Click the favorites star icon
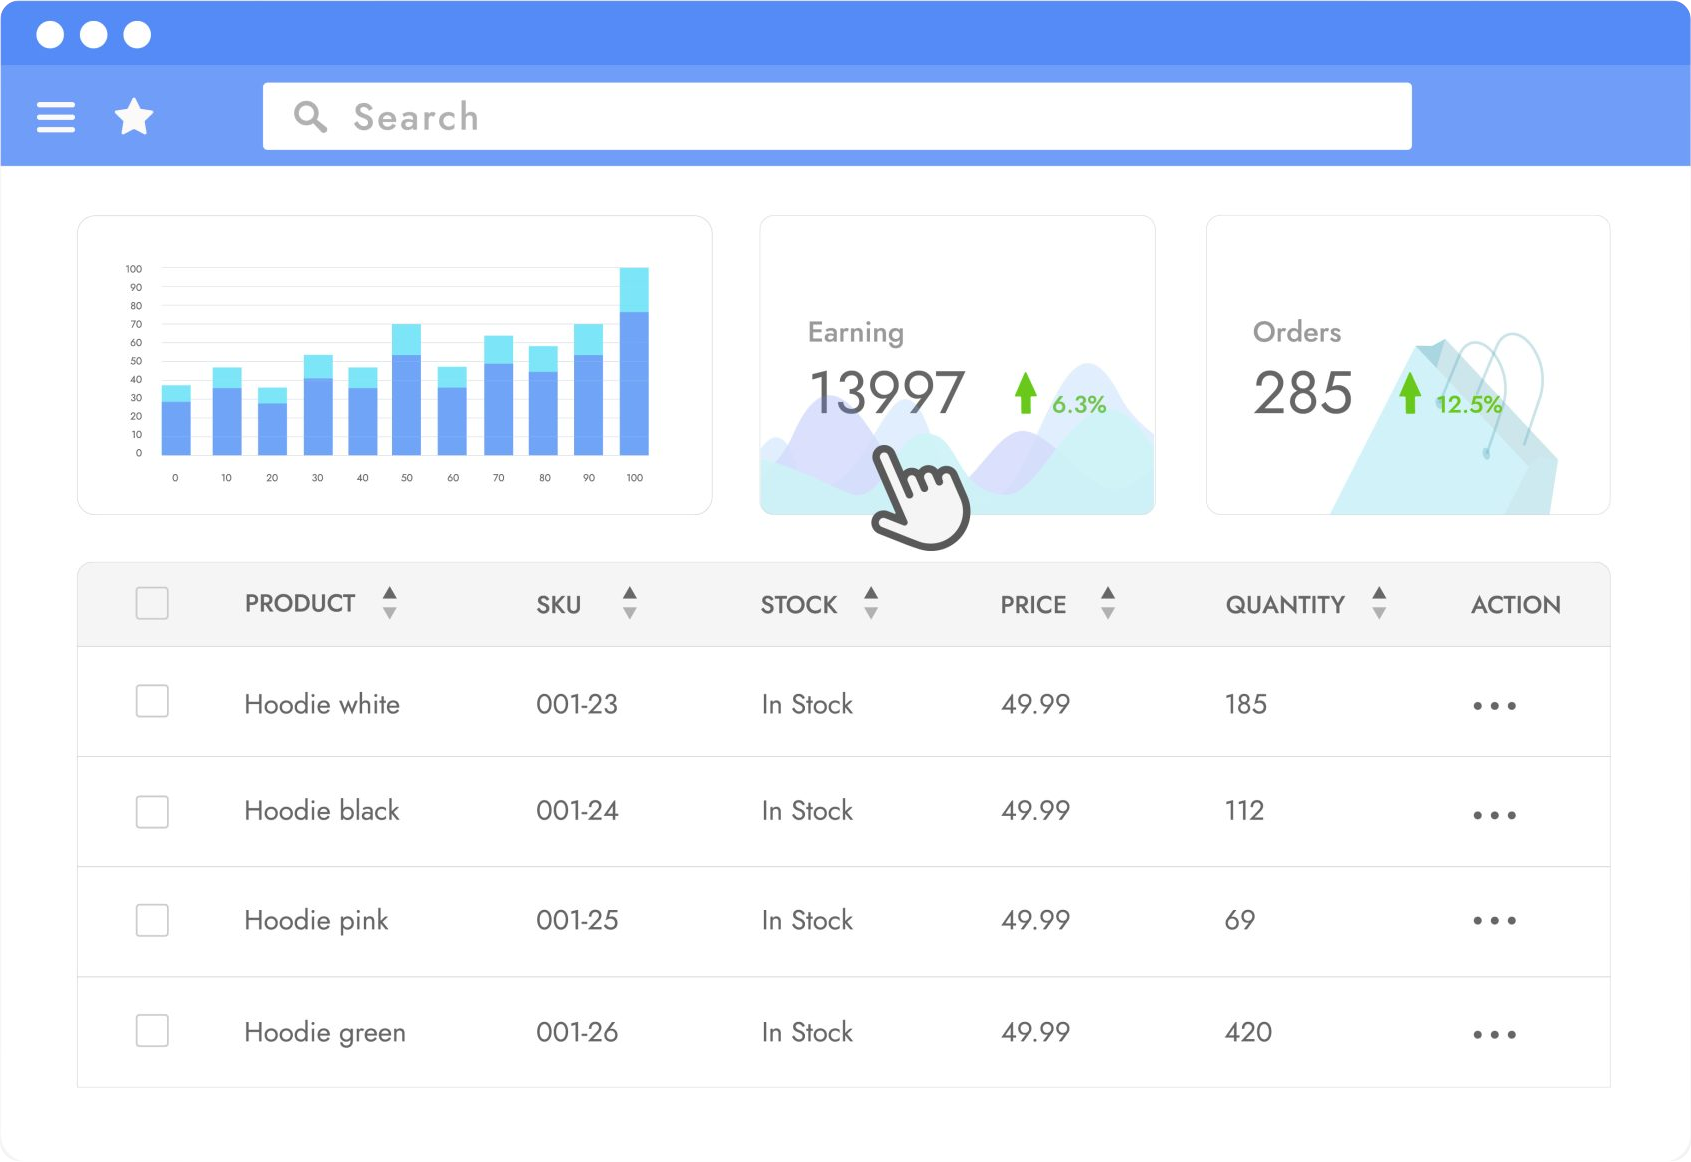 pos(134,117)
